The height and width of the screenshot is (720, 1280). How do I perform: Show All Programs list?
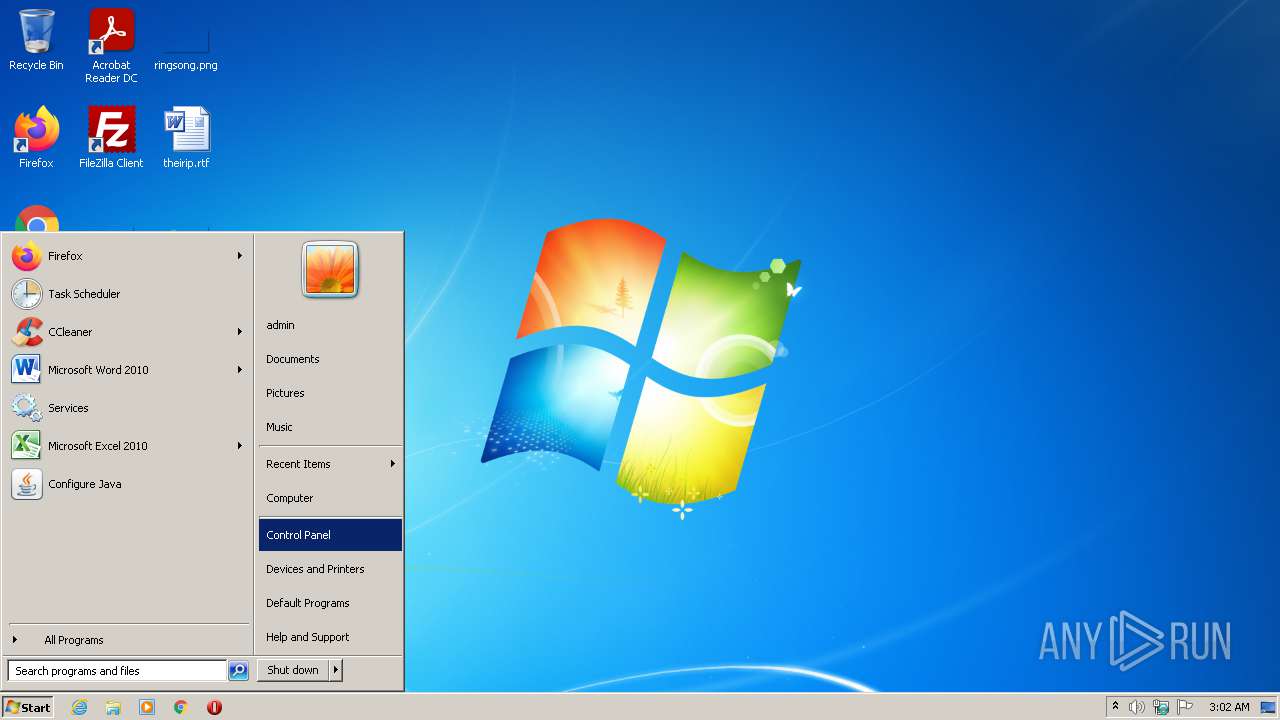(x=127, y=640)
